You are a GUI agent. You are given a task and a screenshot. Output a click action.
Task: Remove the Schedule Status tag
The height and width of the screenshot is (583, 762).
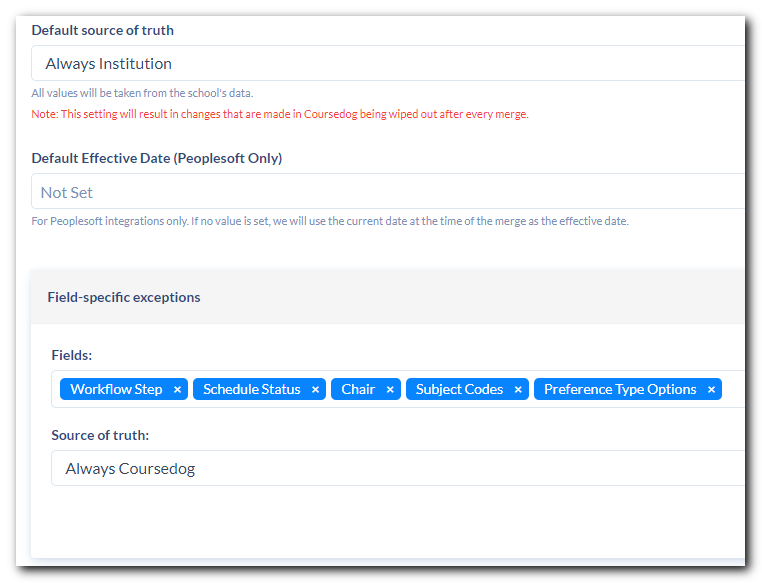click(x=315, y=390)
